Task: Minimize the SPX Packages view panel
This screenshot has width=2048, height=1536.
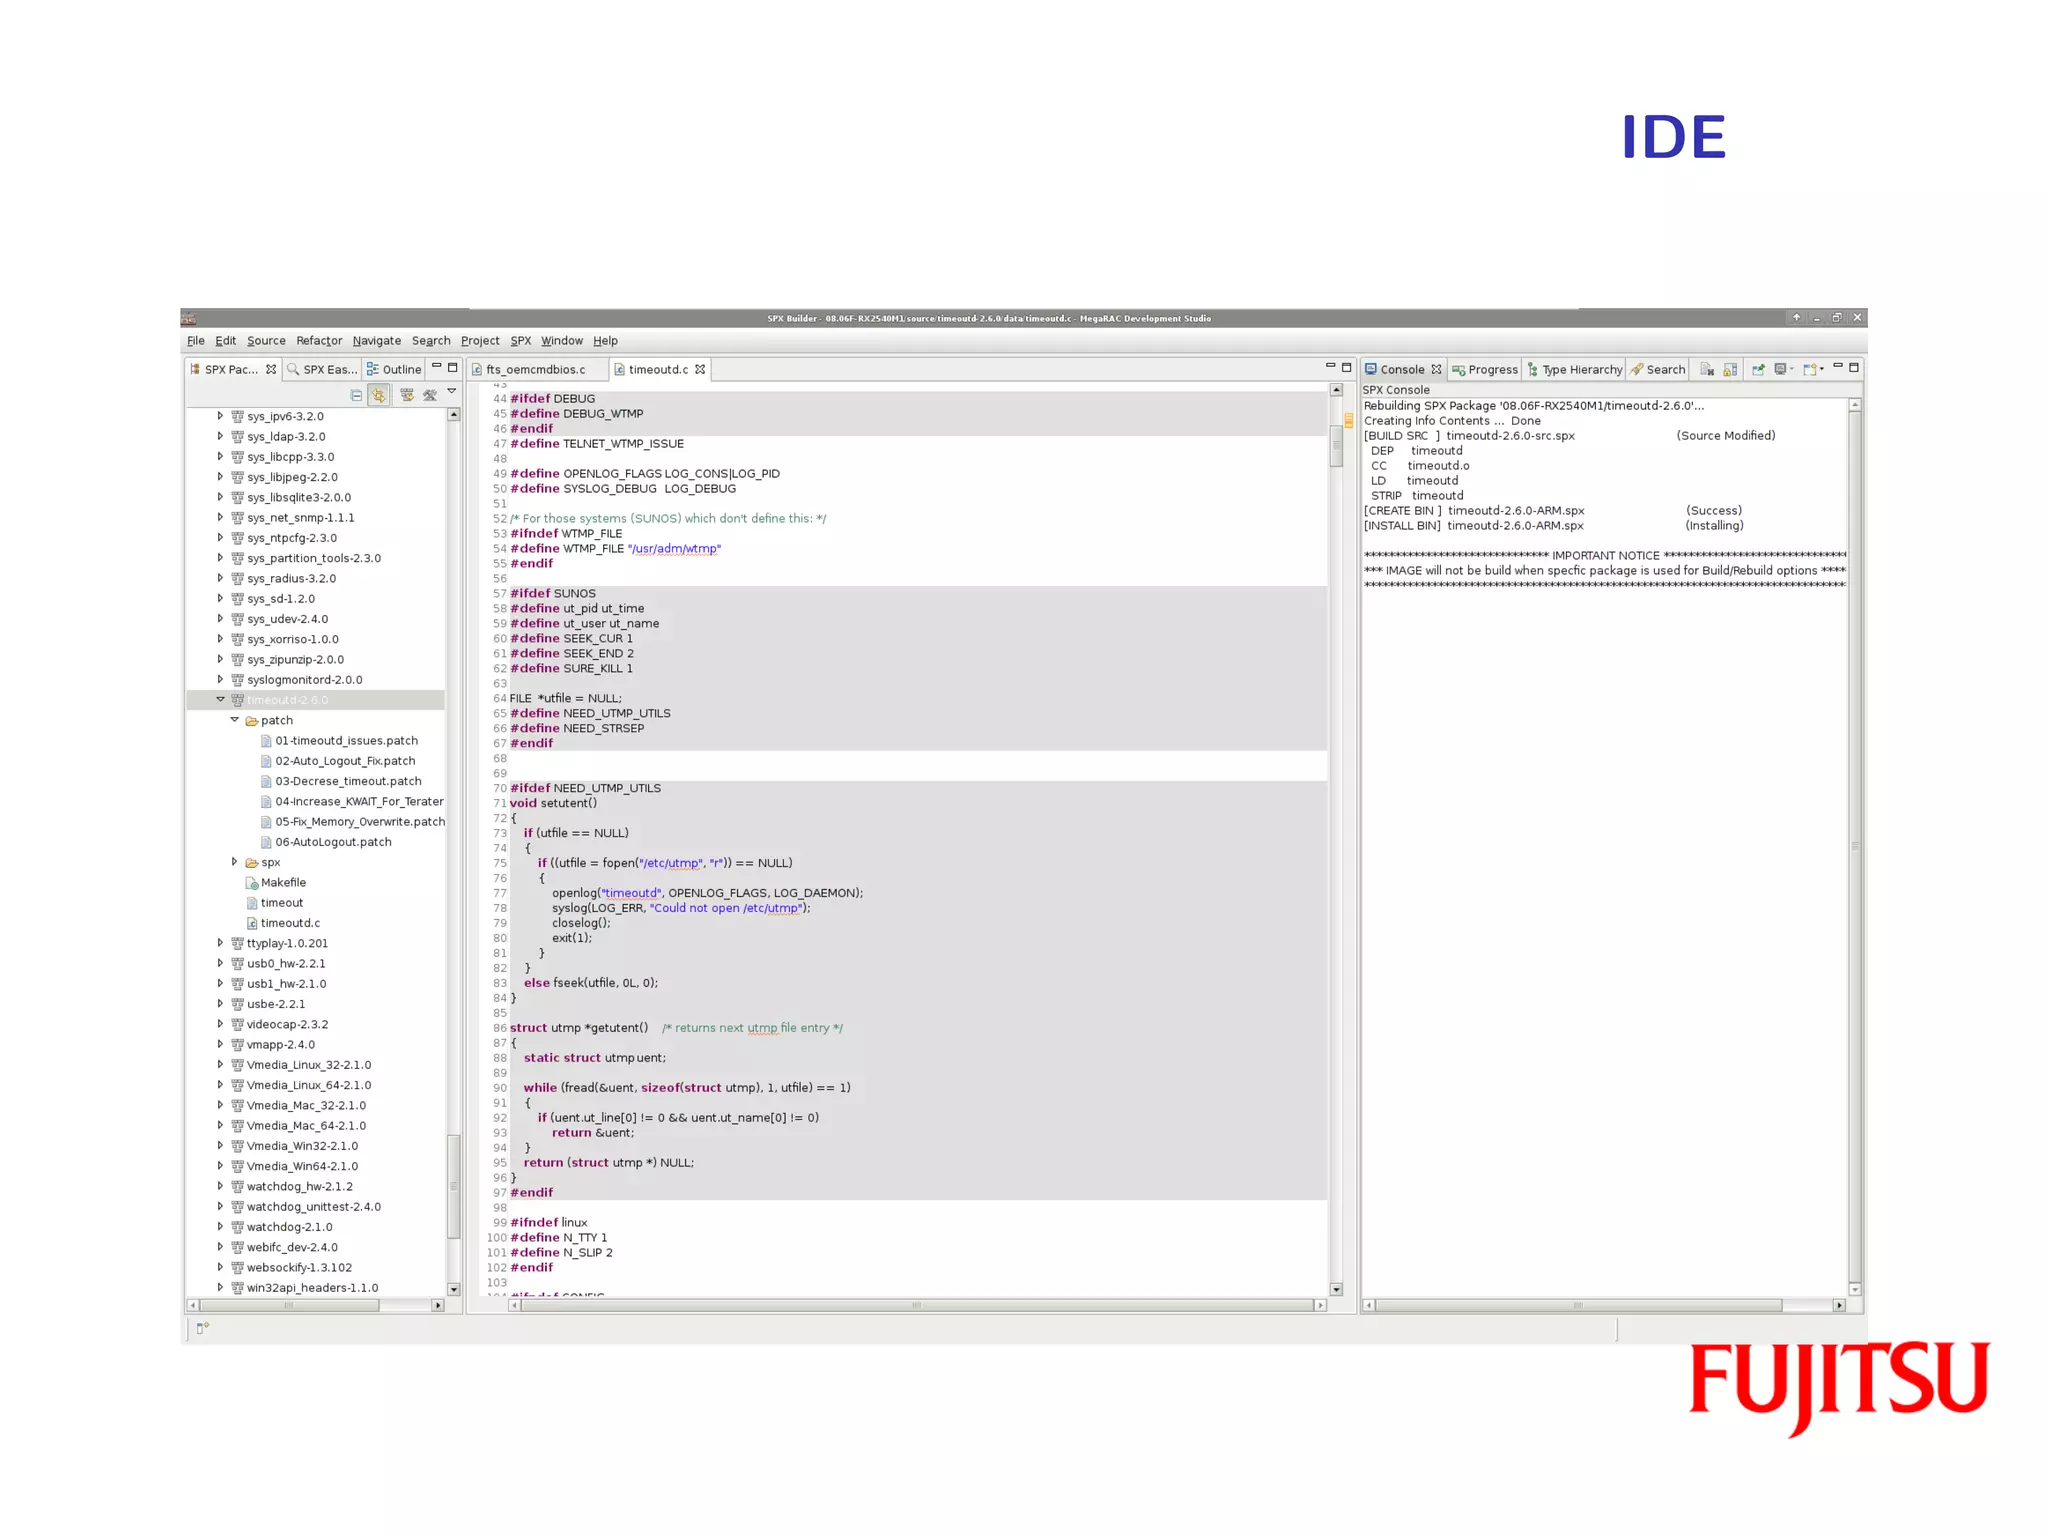Action: tap(436, 367)
